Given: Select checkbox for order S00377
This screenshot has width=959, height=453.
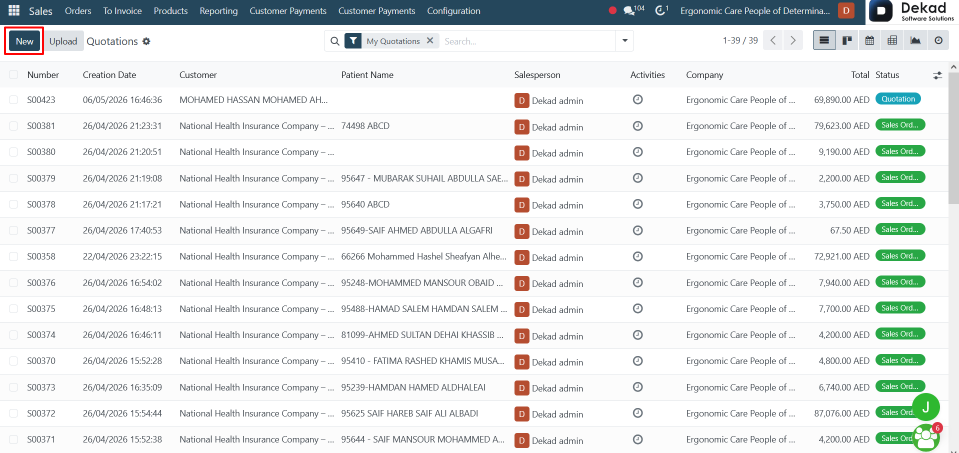Looking at the screenshot, I should click(13, 230).
